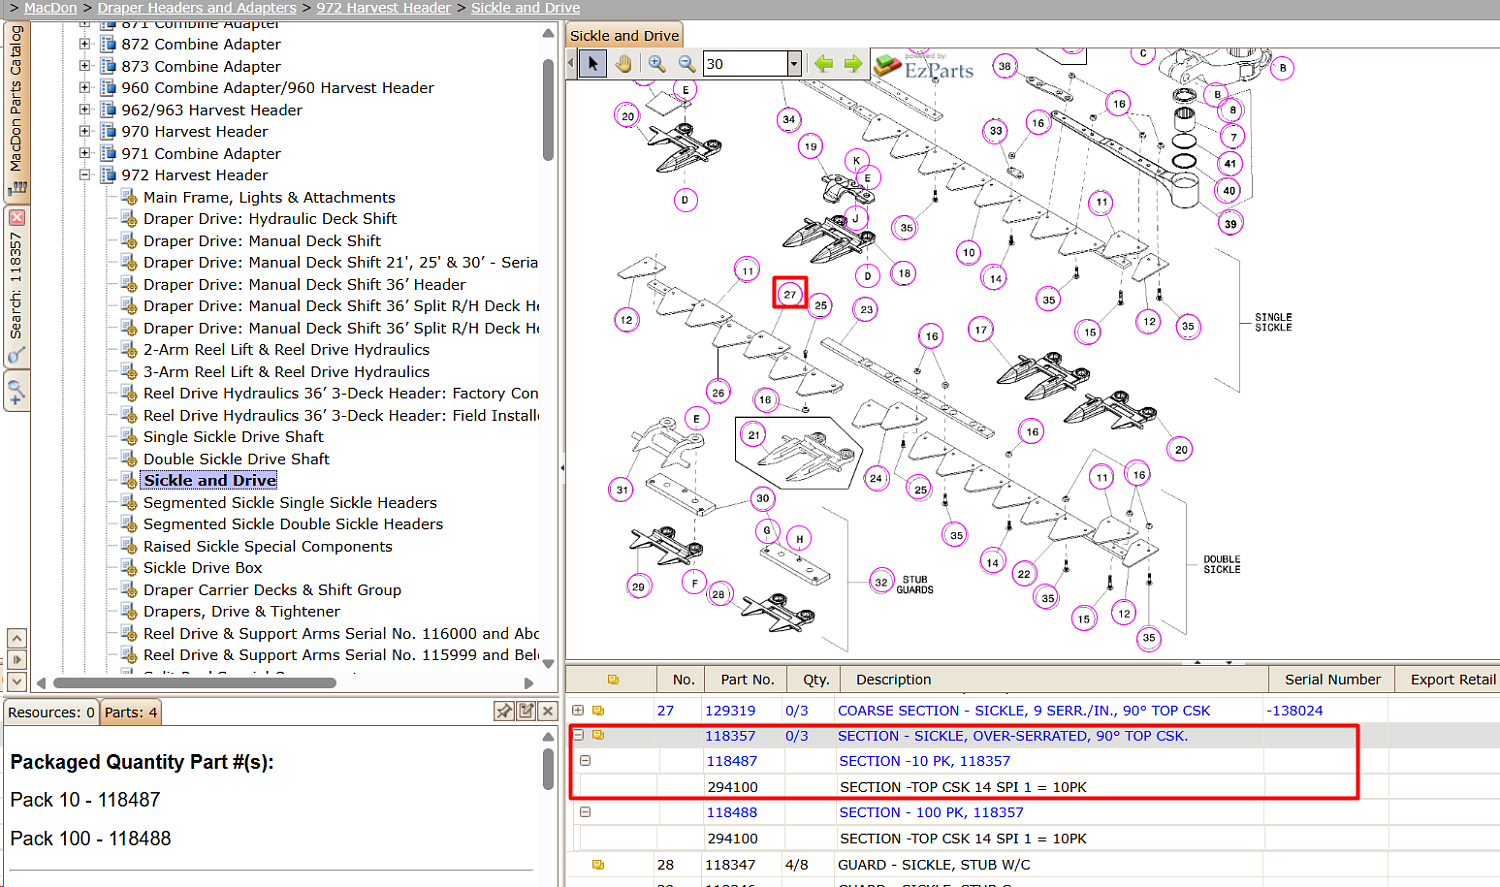The height and width of the screenshot is (887, 1500).
Task: Select callout 41 on the diagram
Action: (1230, 163)
